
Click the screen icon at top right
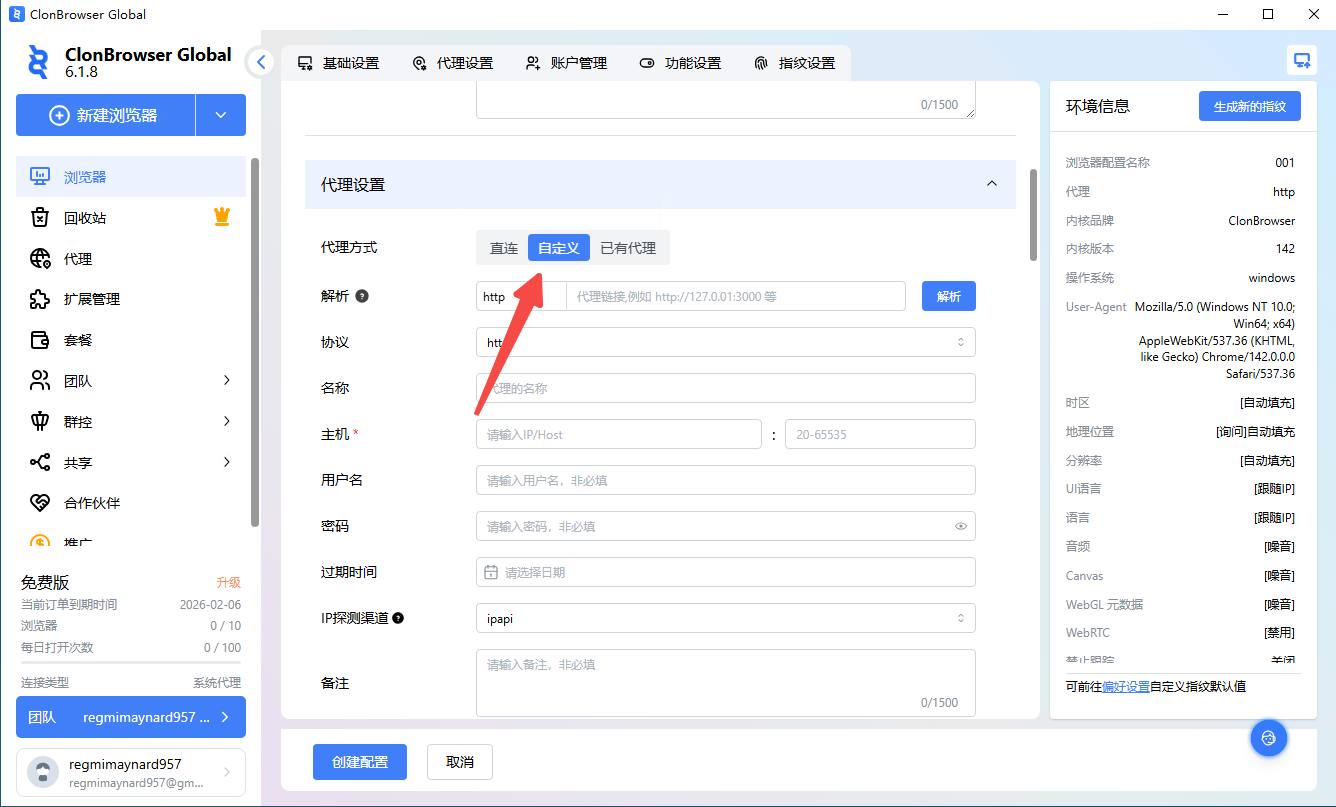[1301, 60]
